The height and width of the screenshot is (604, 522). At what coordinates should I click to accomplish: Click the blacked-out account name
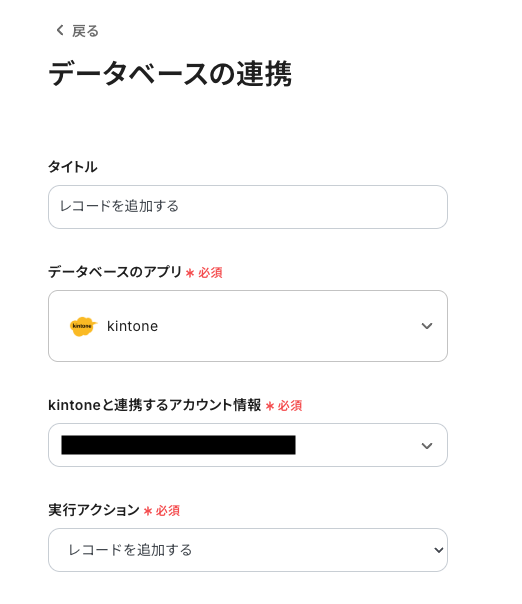coord(178,445)
